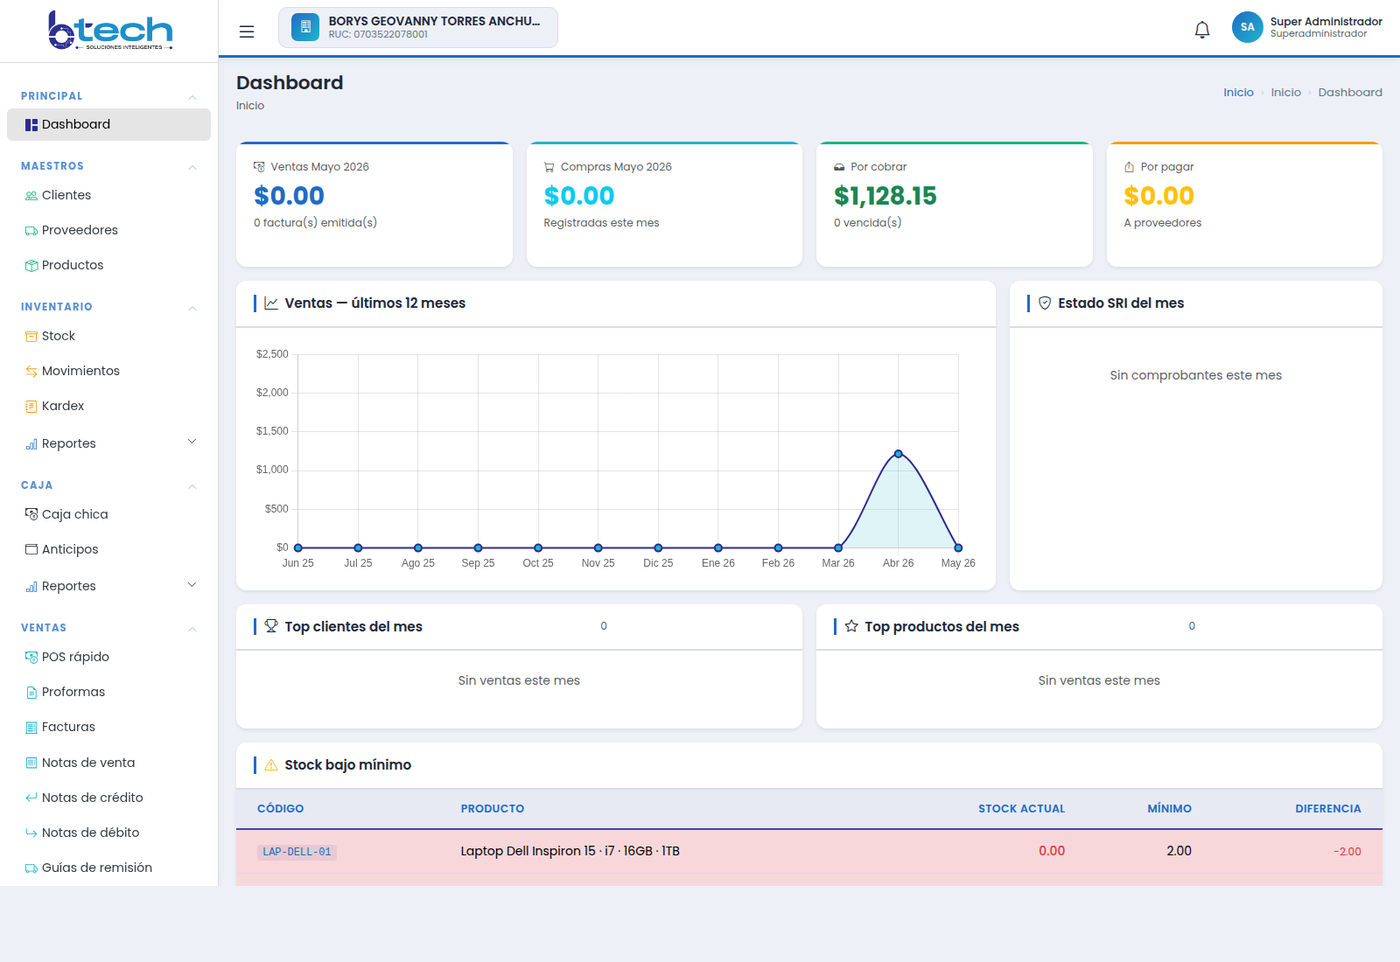Open Facturas page

tap(109, 728)
